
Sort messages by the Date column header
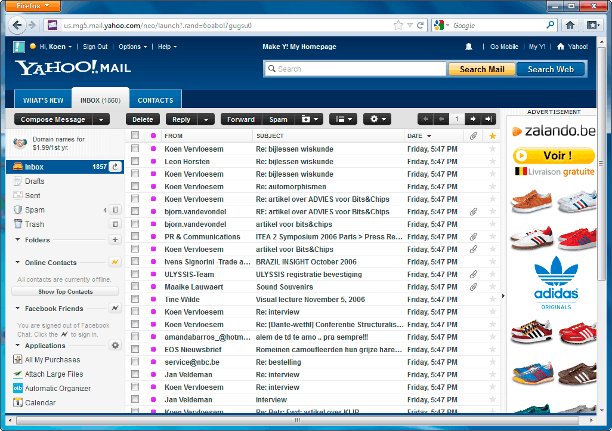[419, 136]
